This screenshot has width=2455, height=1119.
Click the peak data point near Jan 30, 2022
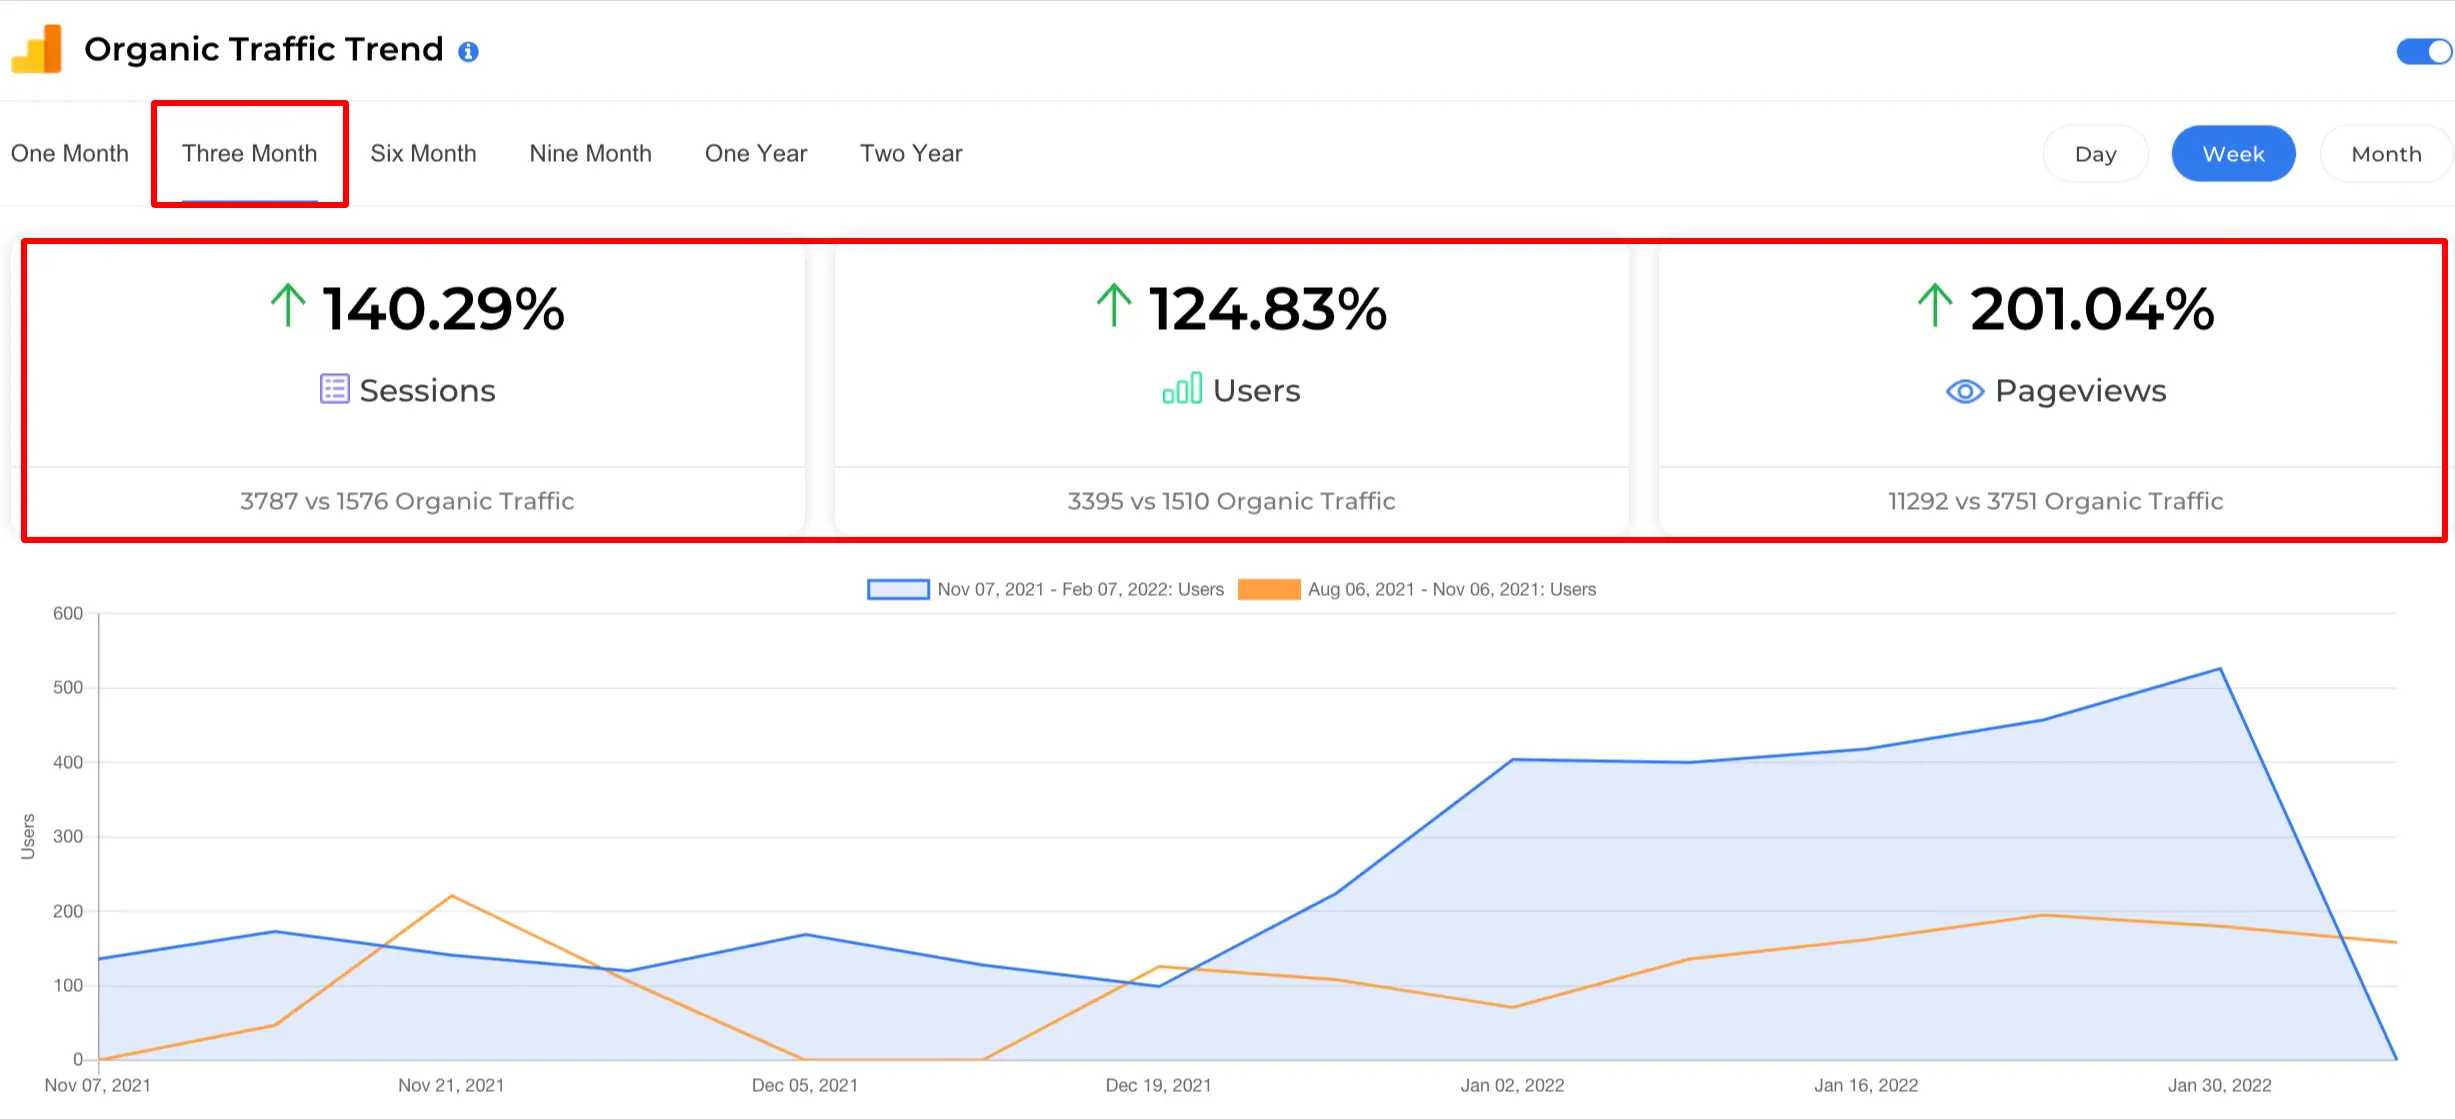pos(2220,669)
